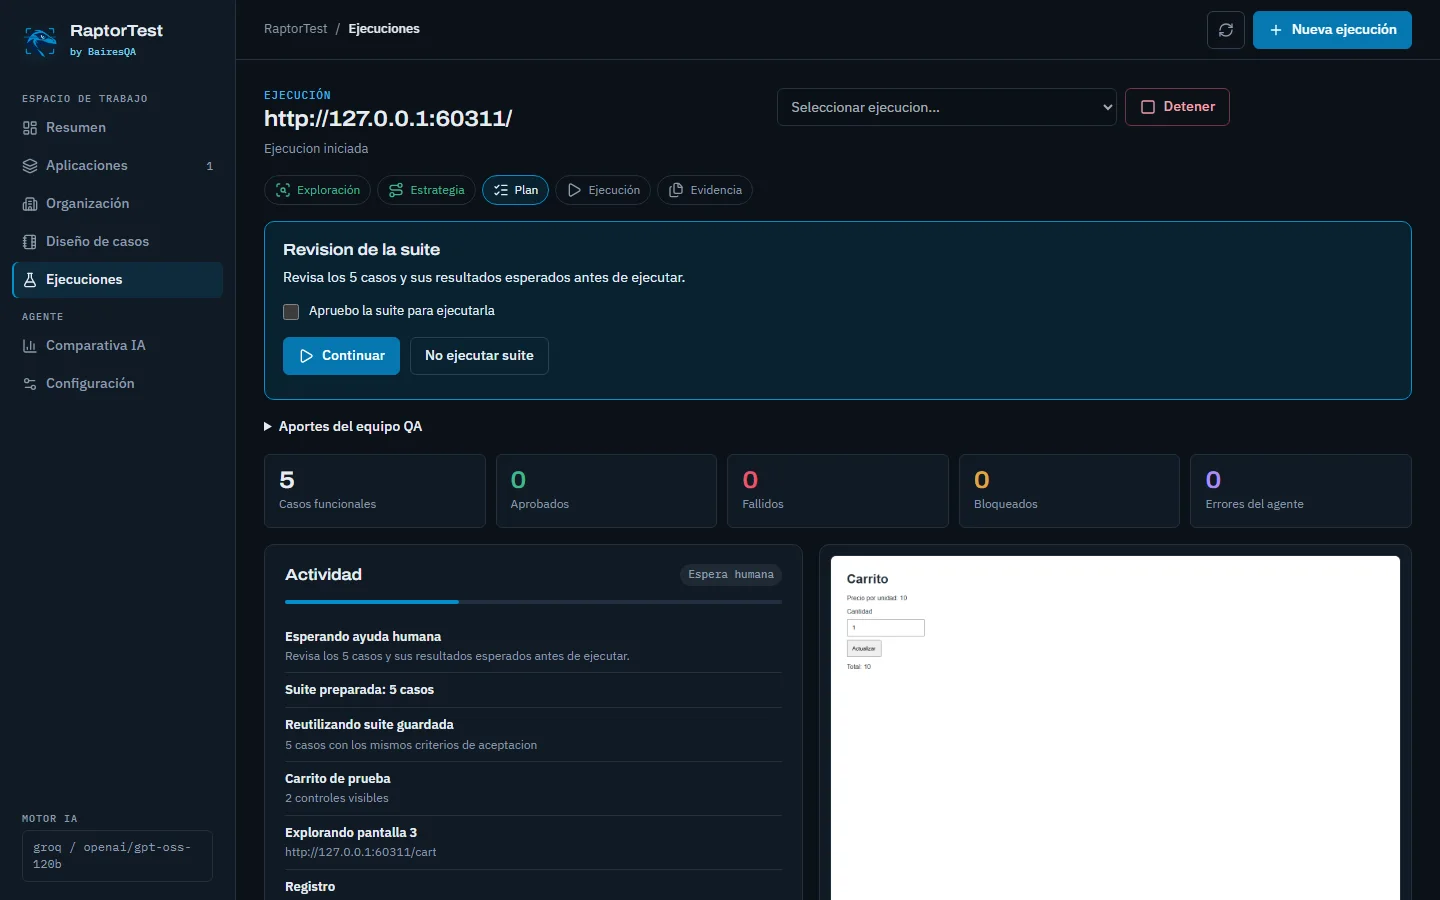Open Organización from the sidebar
Image resolution: width=1440 pixels, height=900 pixels.
[x=118, y=204]
